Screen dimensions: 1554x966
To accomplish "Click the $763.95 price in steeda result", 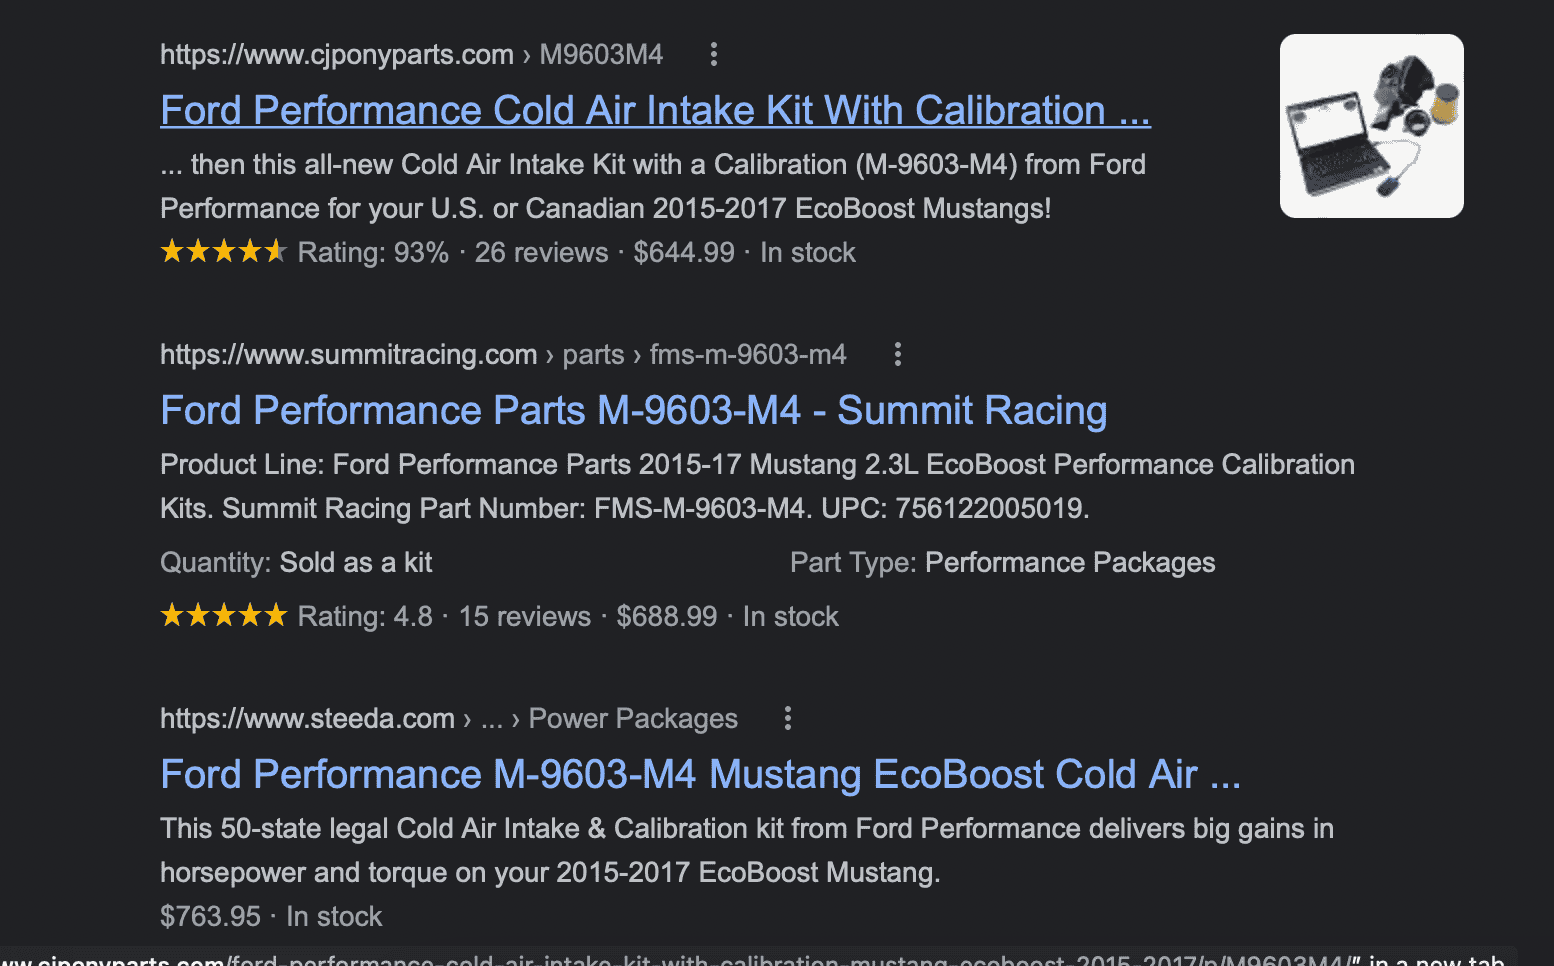I will point(210,916).
